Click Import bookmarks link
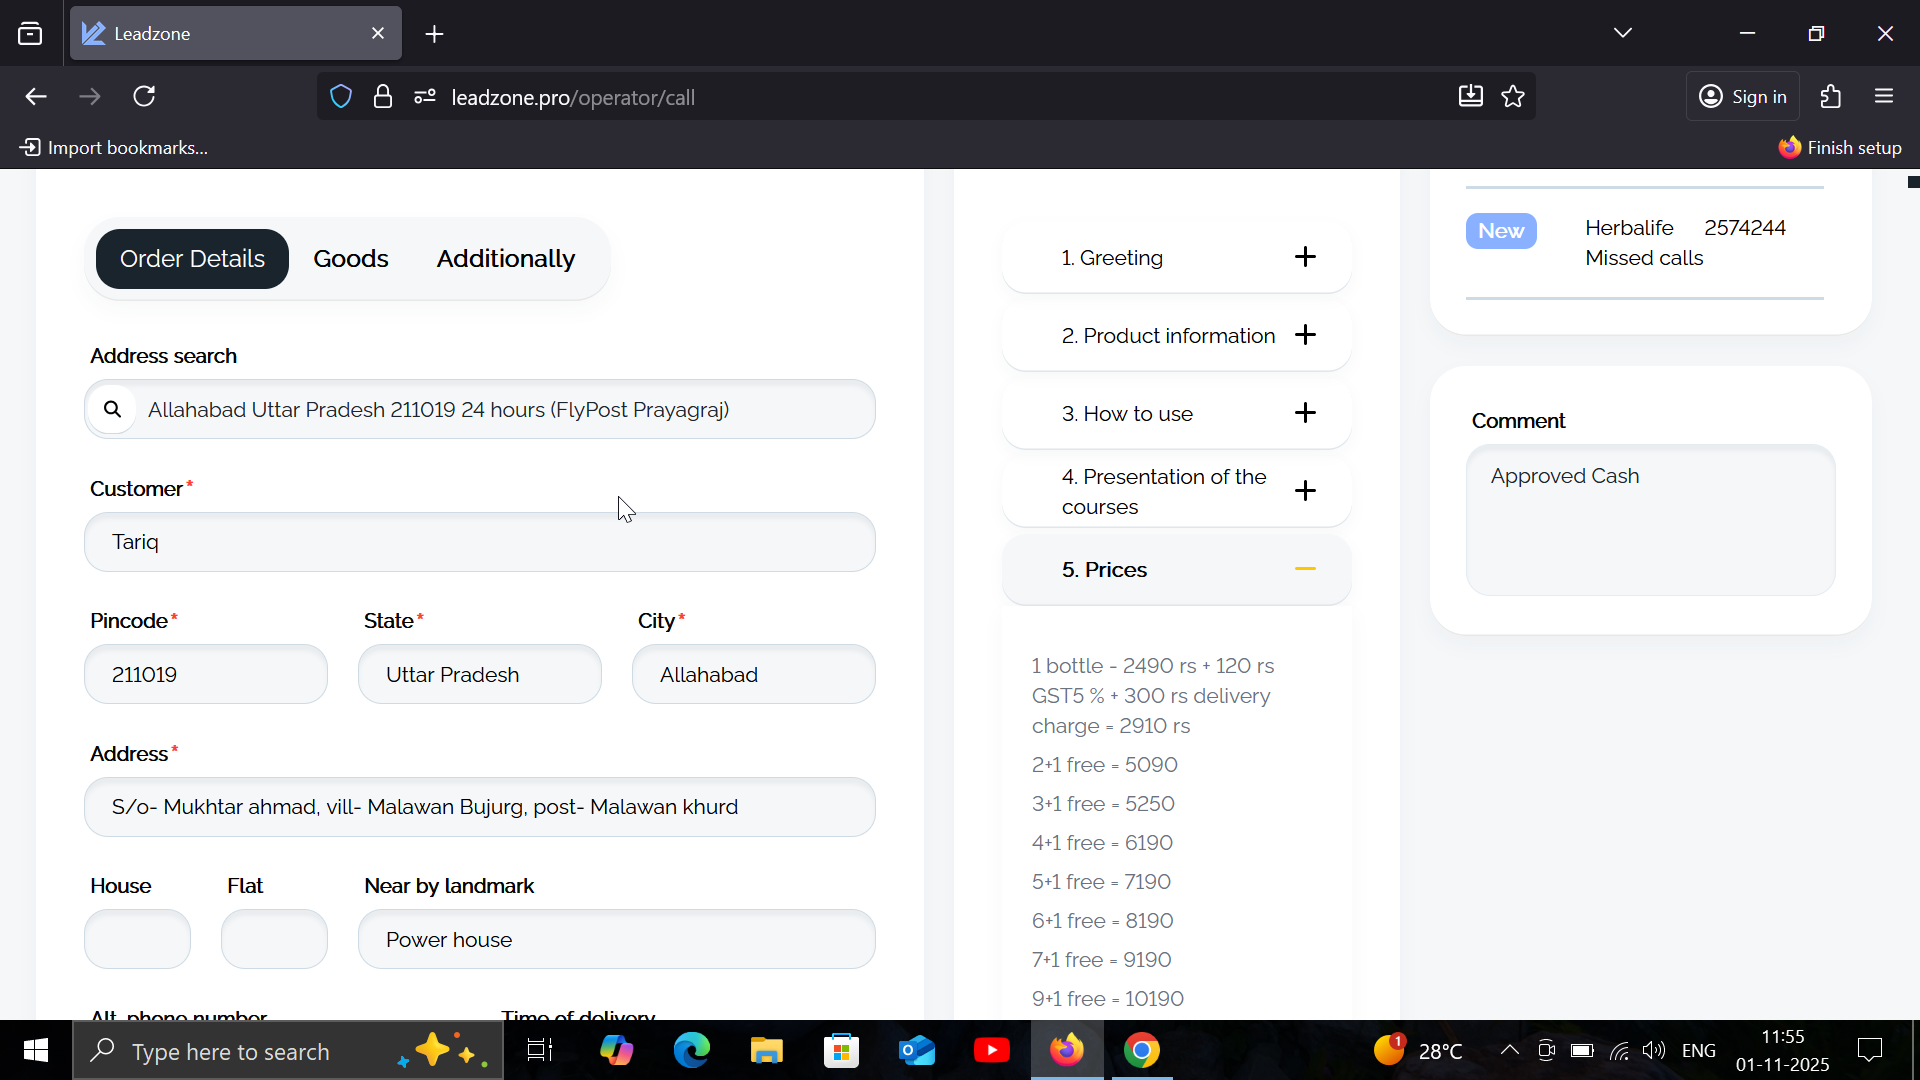Screen dimensions: 1920x1080 click(114, 148)
